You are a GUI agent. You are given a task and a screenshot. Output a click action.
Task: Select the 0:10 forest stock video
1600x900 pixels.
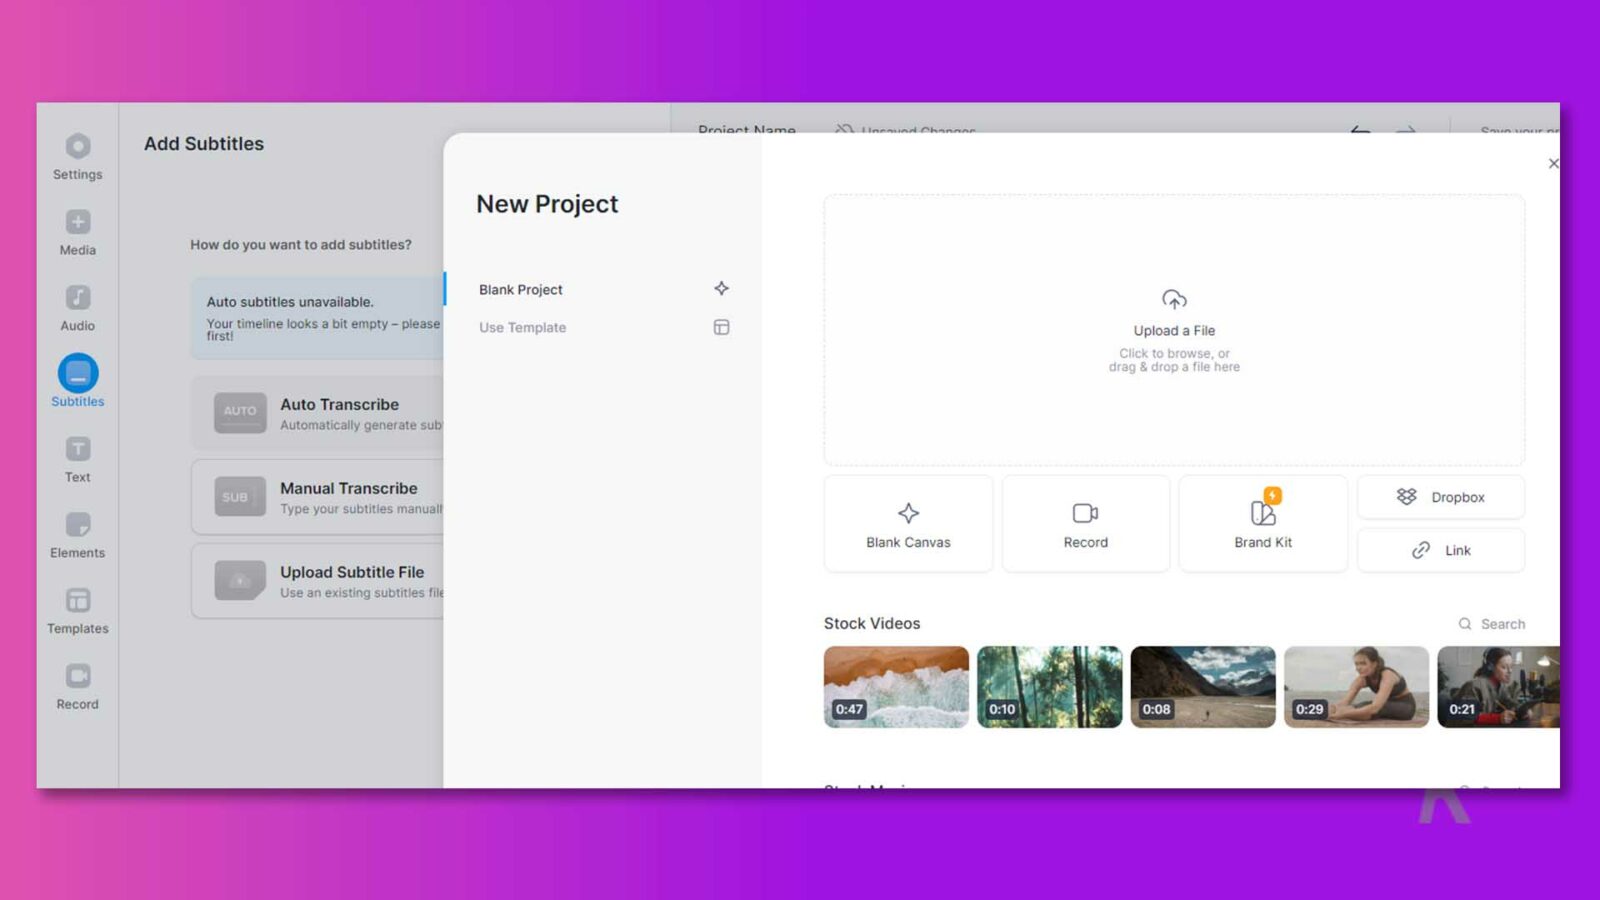pyautogui.click(x=1049, y=687)
